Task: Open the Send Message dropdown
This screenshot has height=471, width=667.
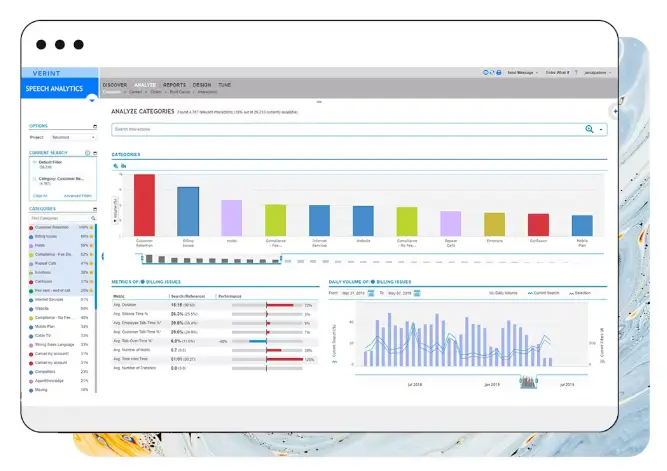Action: [522, 73]
